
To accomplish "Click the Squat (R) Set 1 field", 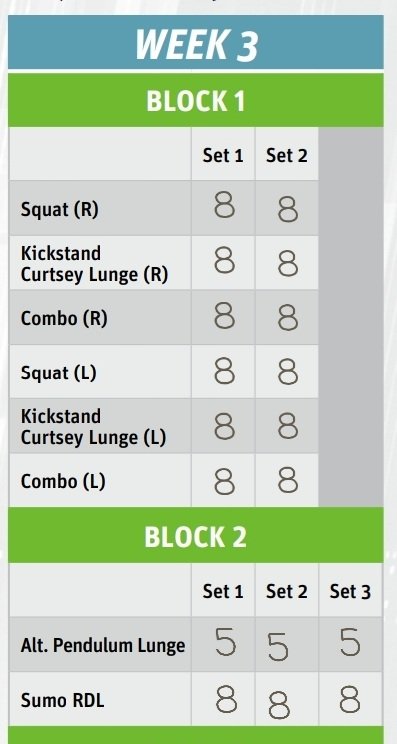I will coord(223,208).
